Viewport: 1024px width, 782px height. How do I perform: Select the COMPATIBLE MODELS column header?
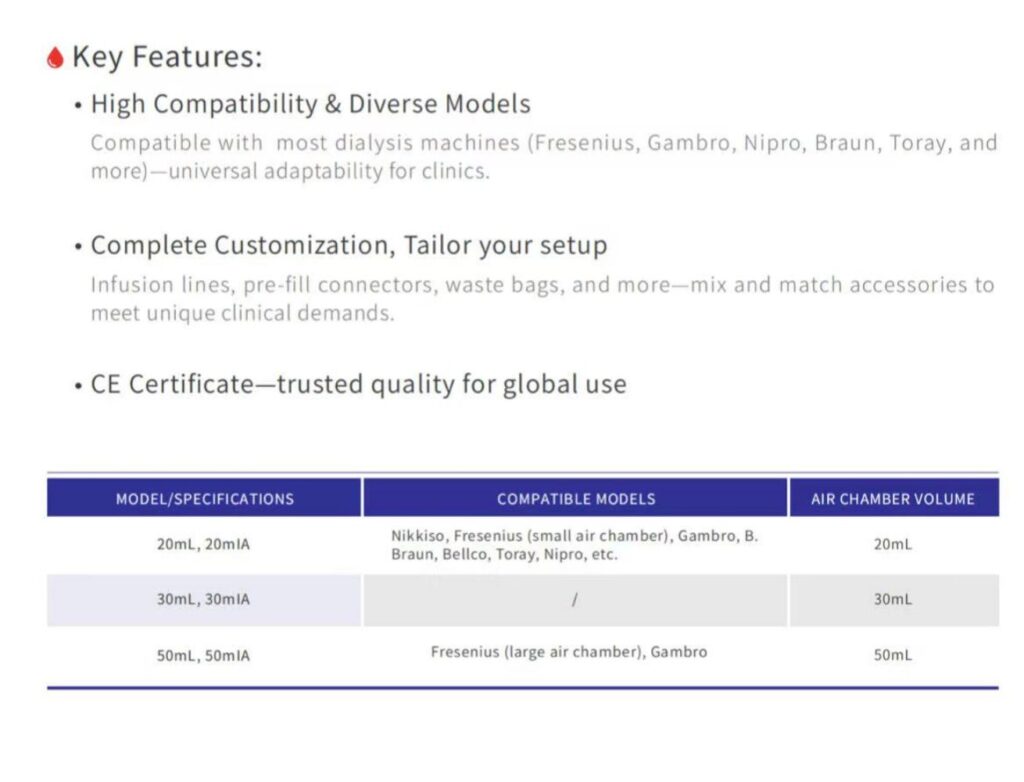576,498
